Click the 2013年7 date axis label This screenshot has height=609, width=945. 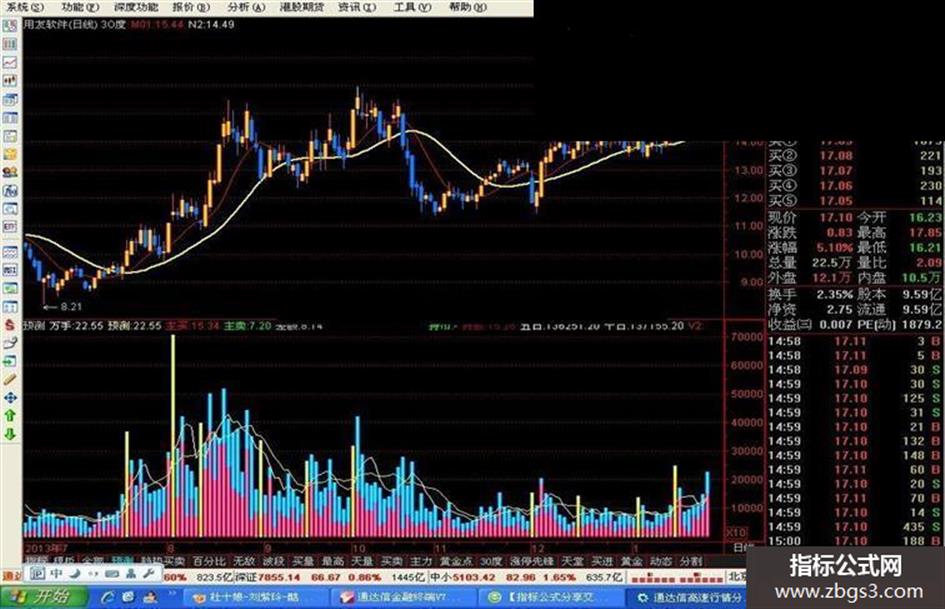[x=44, y=549]
